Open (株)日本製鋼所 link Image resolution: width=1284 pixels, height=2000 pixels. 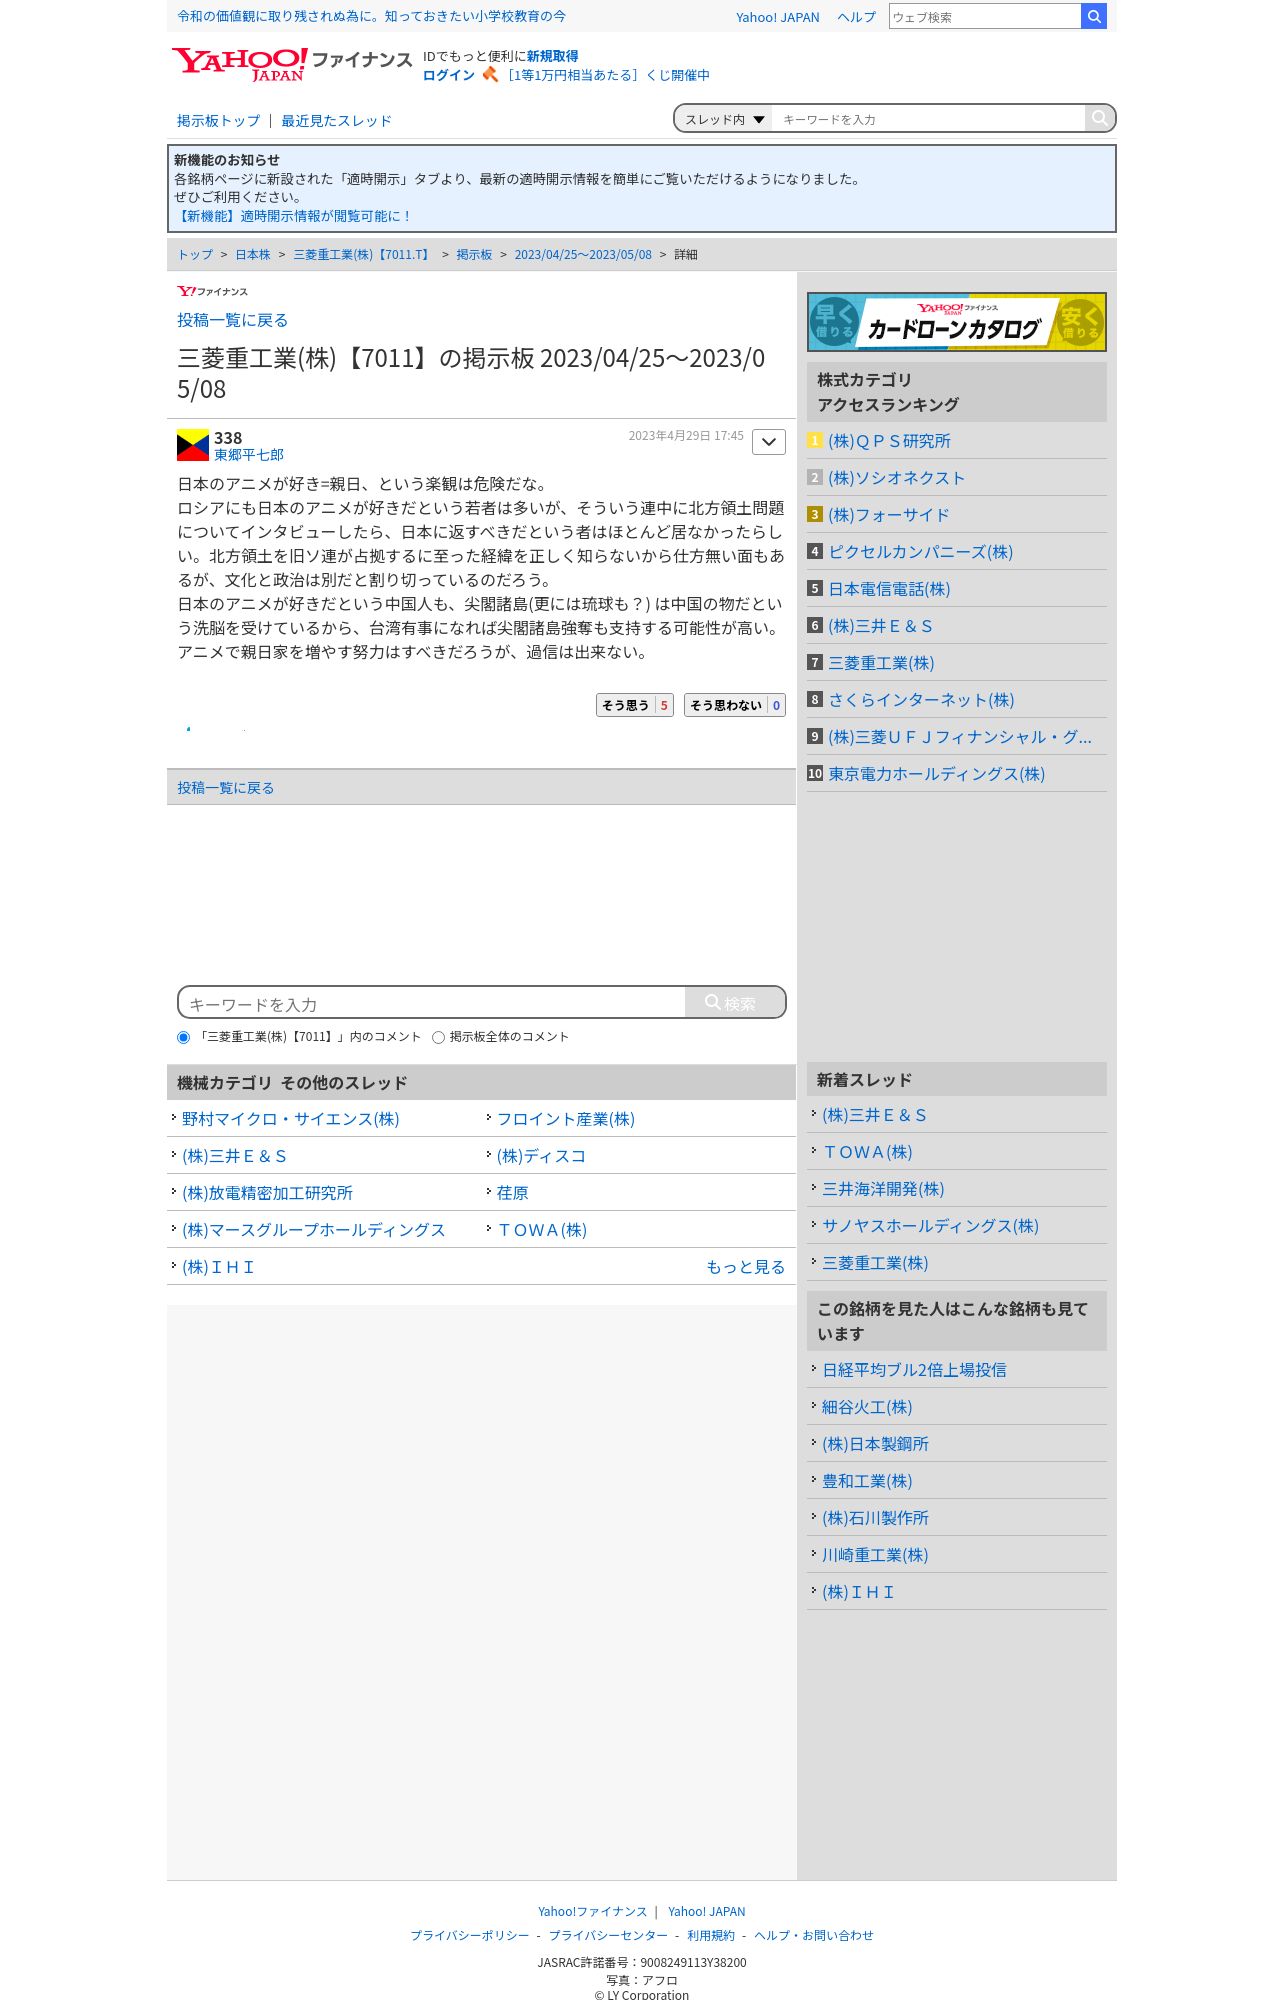point(875,1444)
